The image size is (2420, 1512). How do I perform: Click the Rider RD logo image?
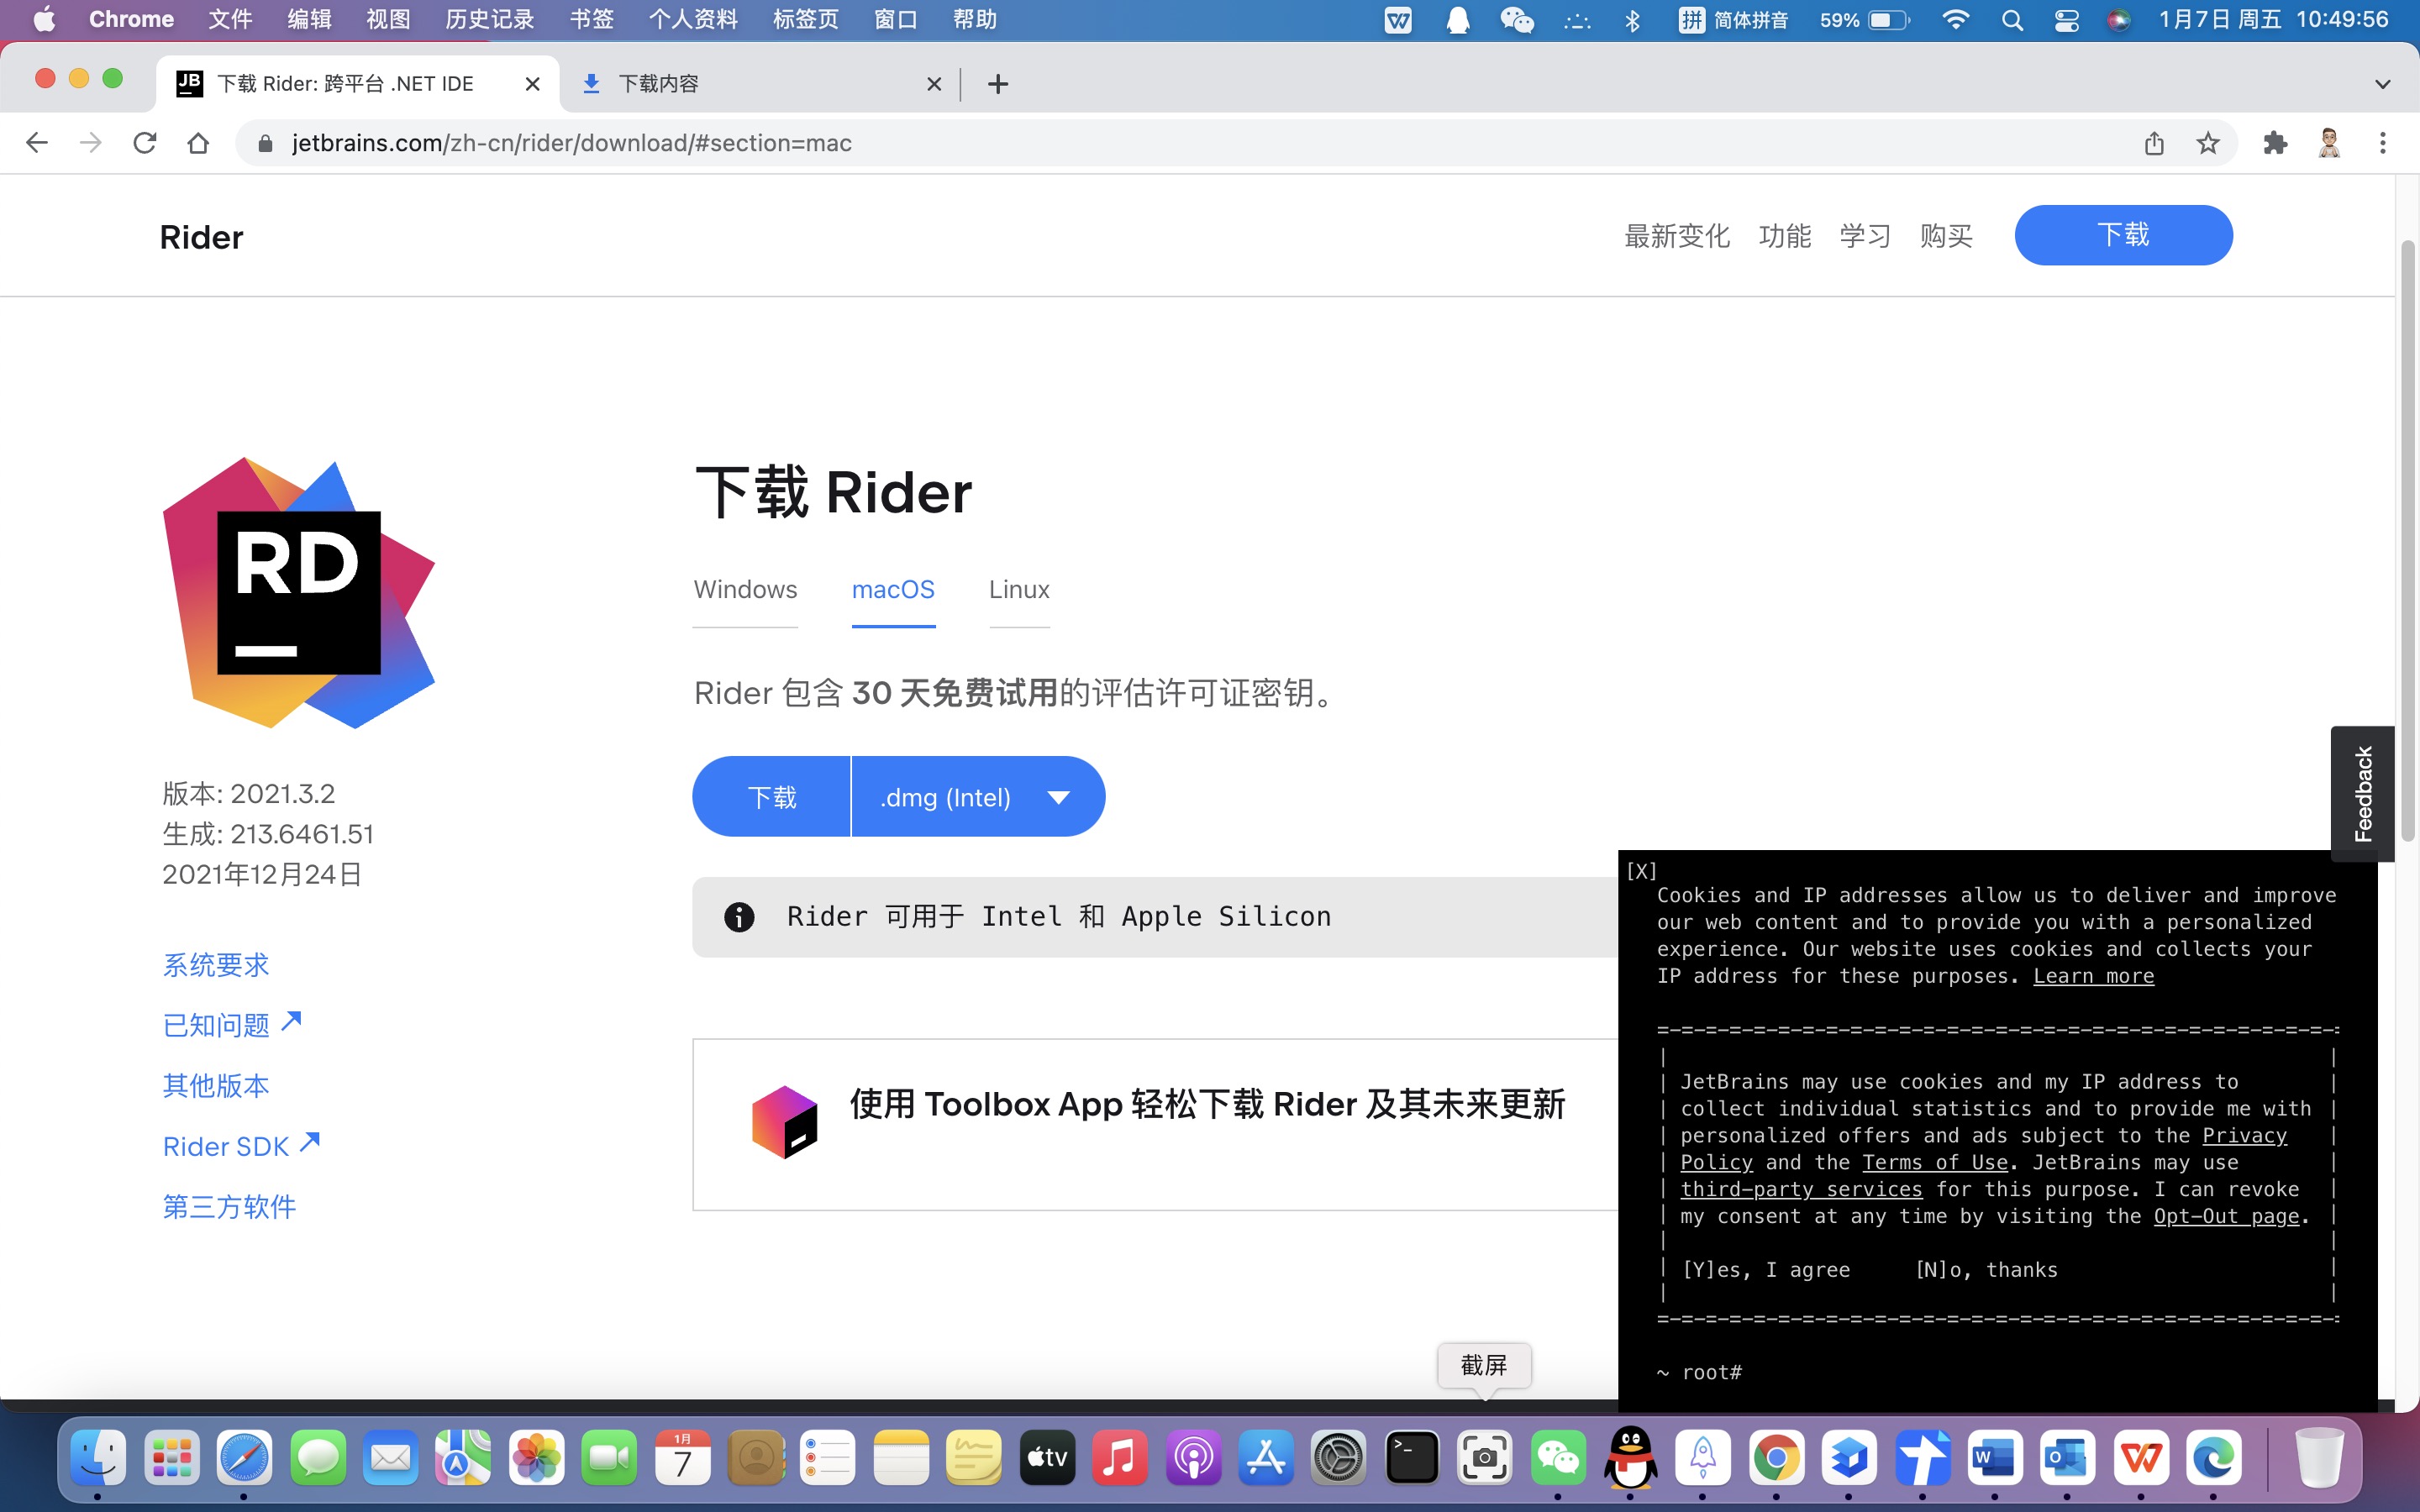(x=298, y=593)
